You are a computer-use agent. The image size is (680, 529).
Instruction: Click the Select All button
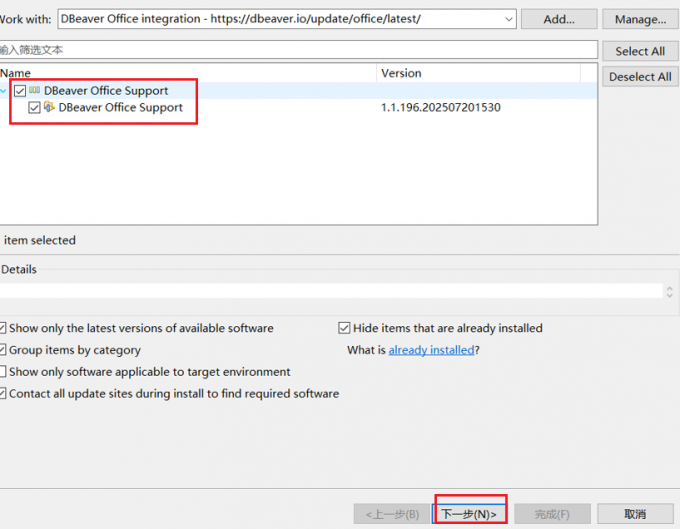click(x=640, y=51)
